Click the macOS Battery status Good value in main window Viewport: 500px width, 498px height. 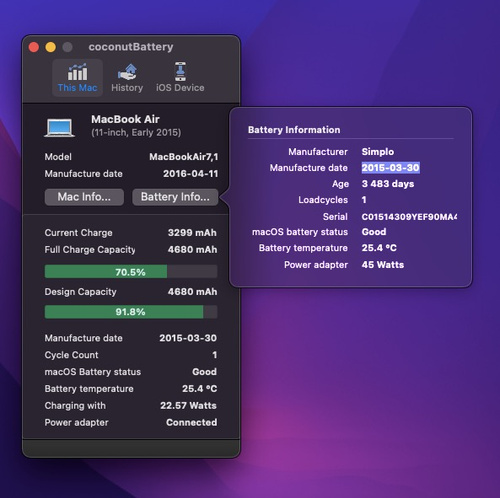click(204, 372)
